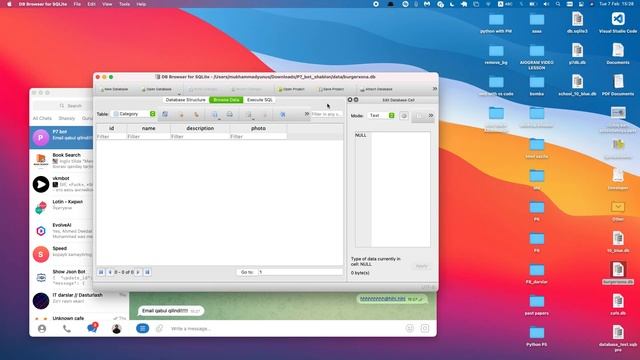The width and height of the screenshot is (640, 360).
Task: Open the Edit menu
Action: (x=91, y=4)
